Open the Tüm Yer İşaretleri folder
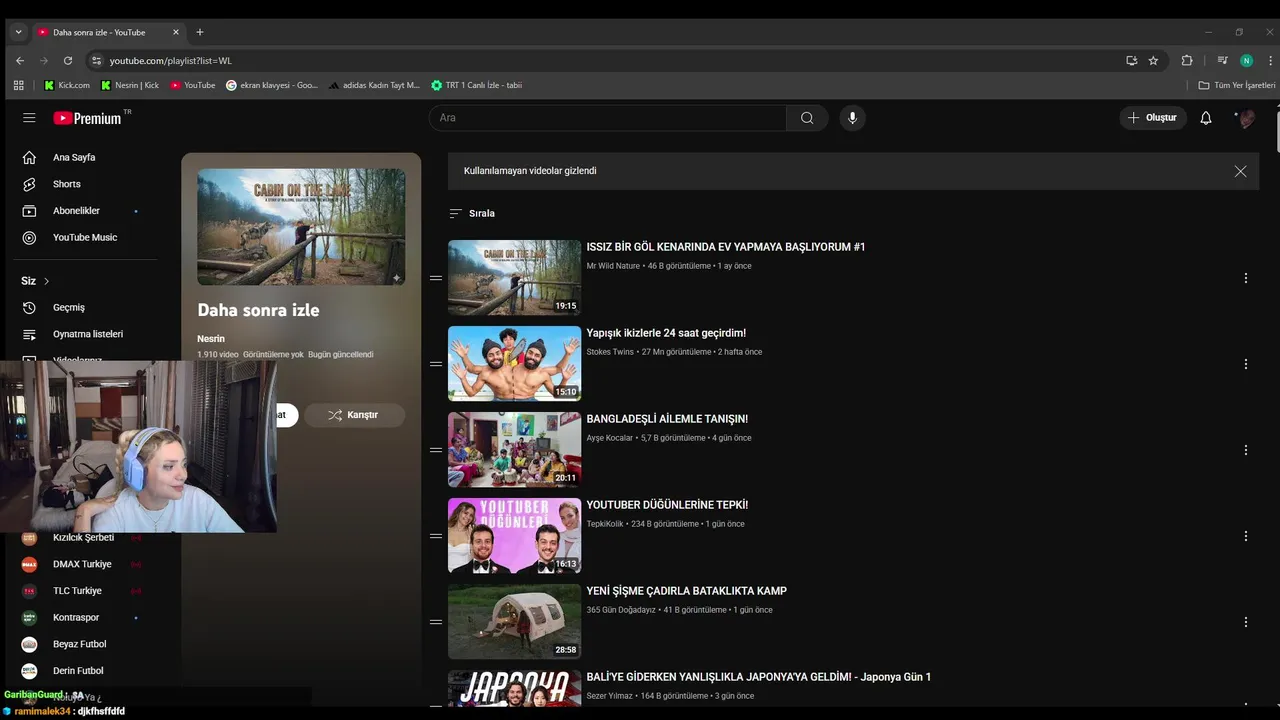The height and width of the screenshot is (720, 1280). point(1236,85)
